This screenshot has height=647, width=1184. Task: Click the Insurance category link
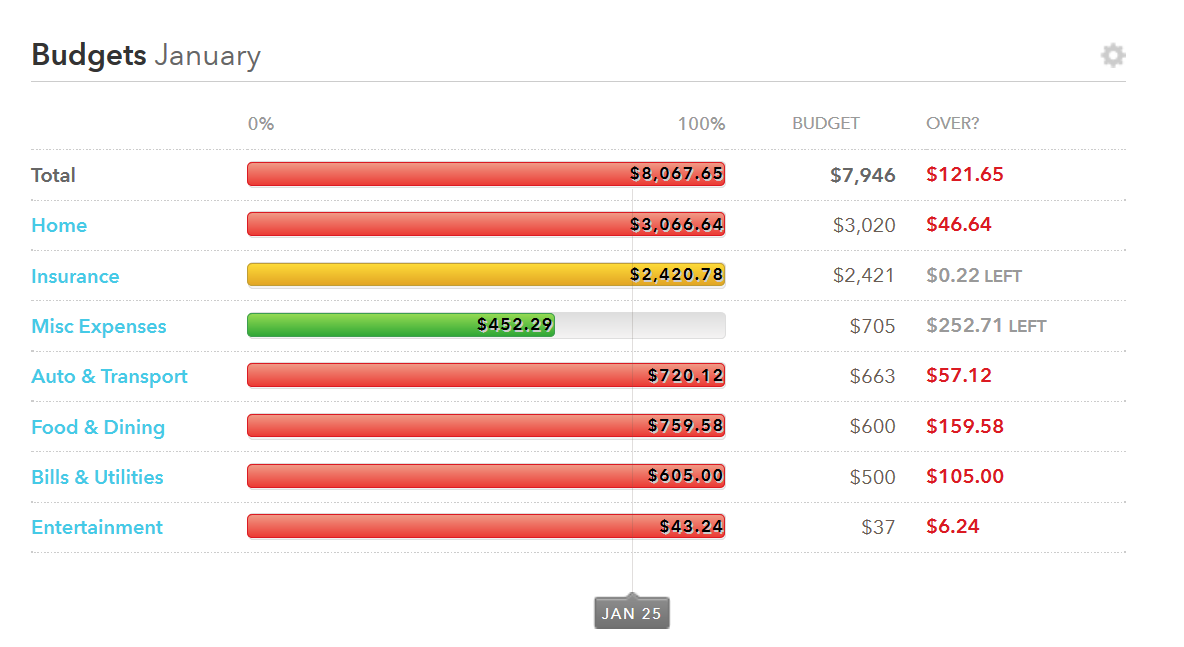[x=75, y=275]
